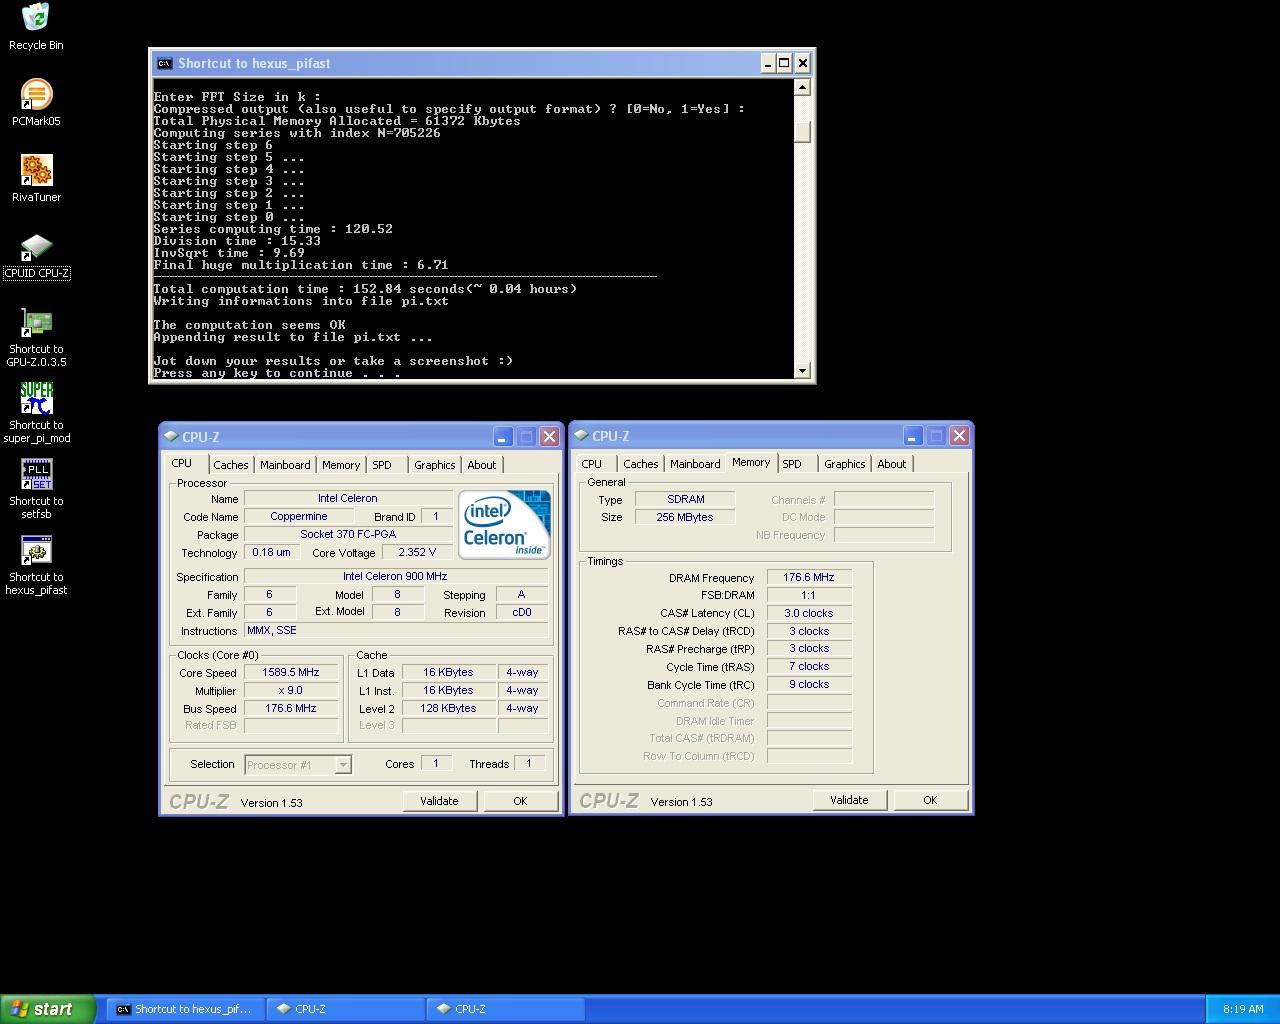Switch to CPU tab in left CPU-Z window
This screenshot has height=1024, width=1280.
coord(182,463)
